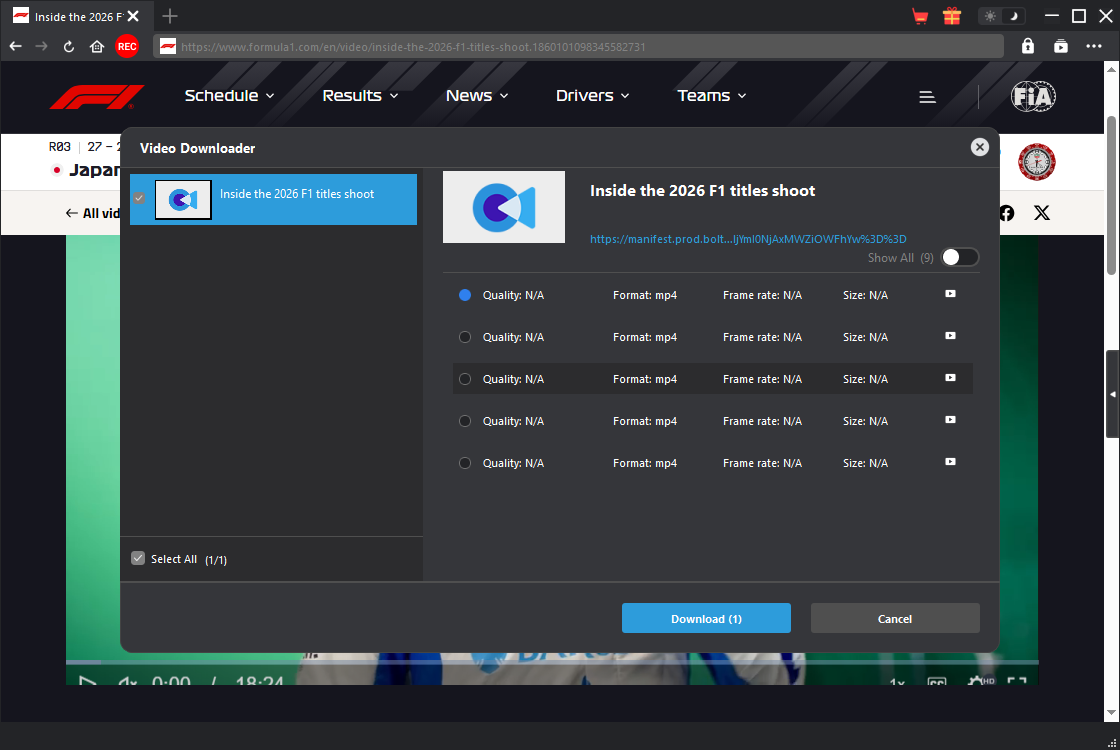Click the large video thumbnail in dialog
This screenshot has height=750, width=1120.
tap(504, 207)
